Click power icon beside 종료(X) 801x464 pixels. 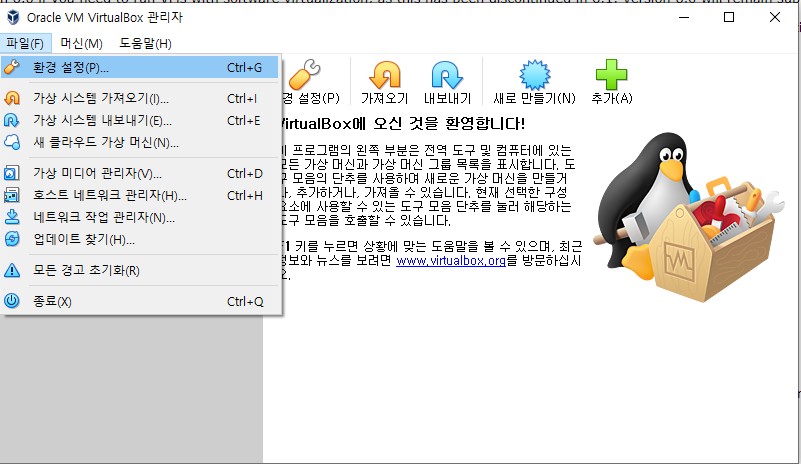click(x=12, y=301)
